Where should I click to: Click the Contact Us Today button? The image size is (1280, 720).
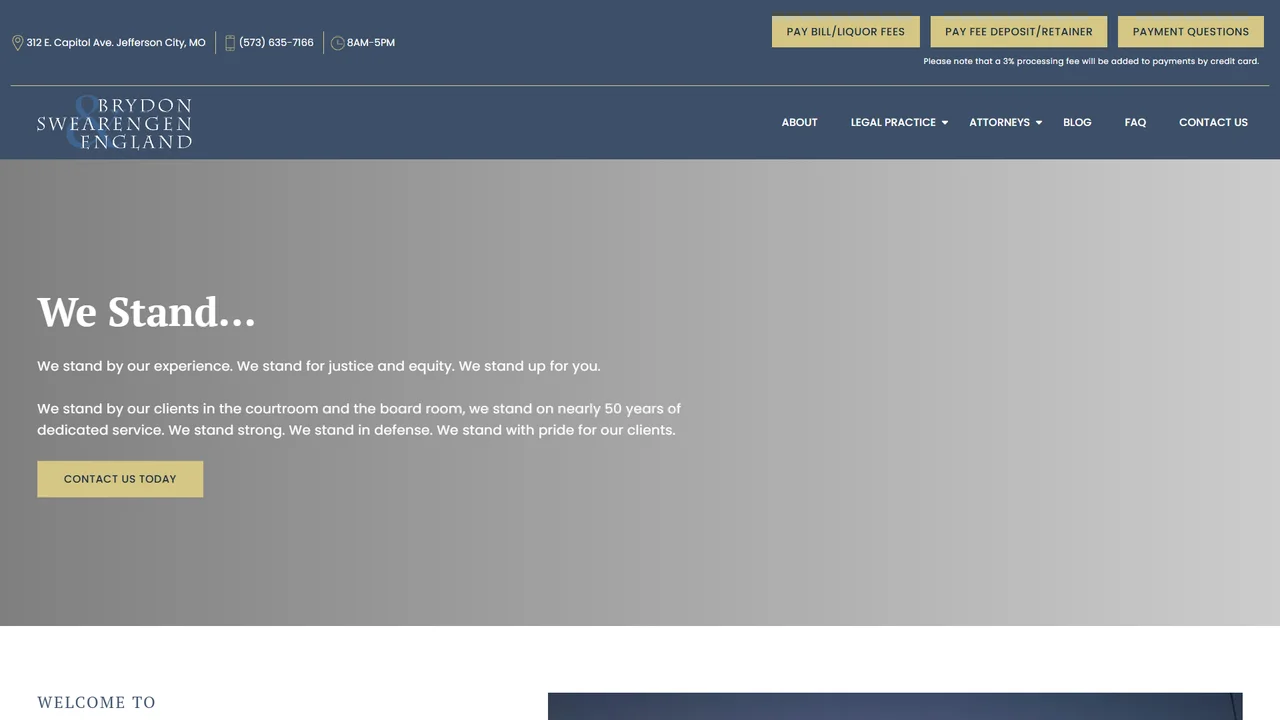pos(120,479)
